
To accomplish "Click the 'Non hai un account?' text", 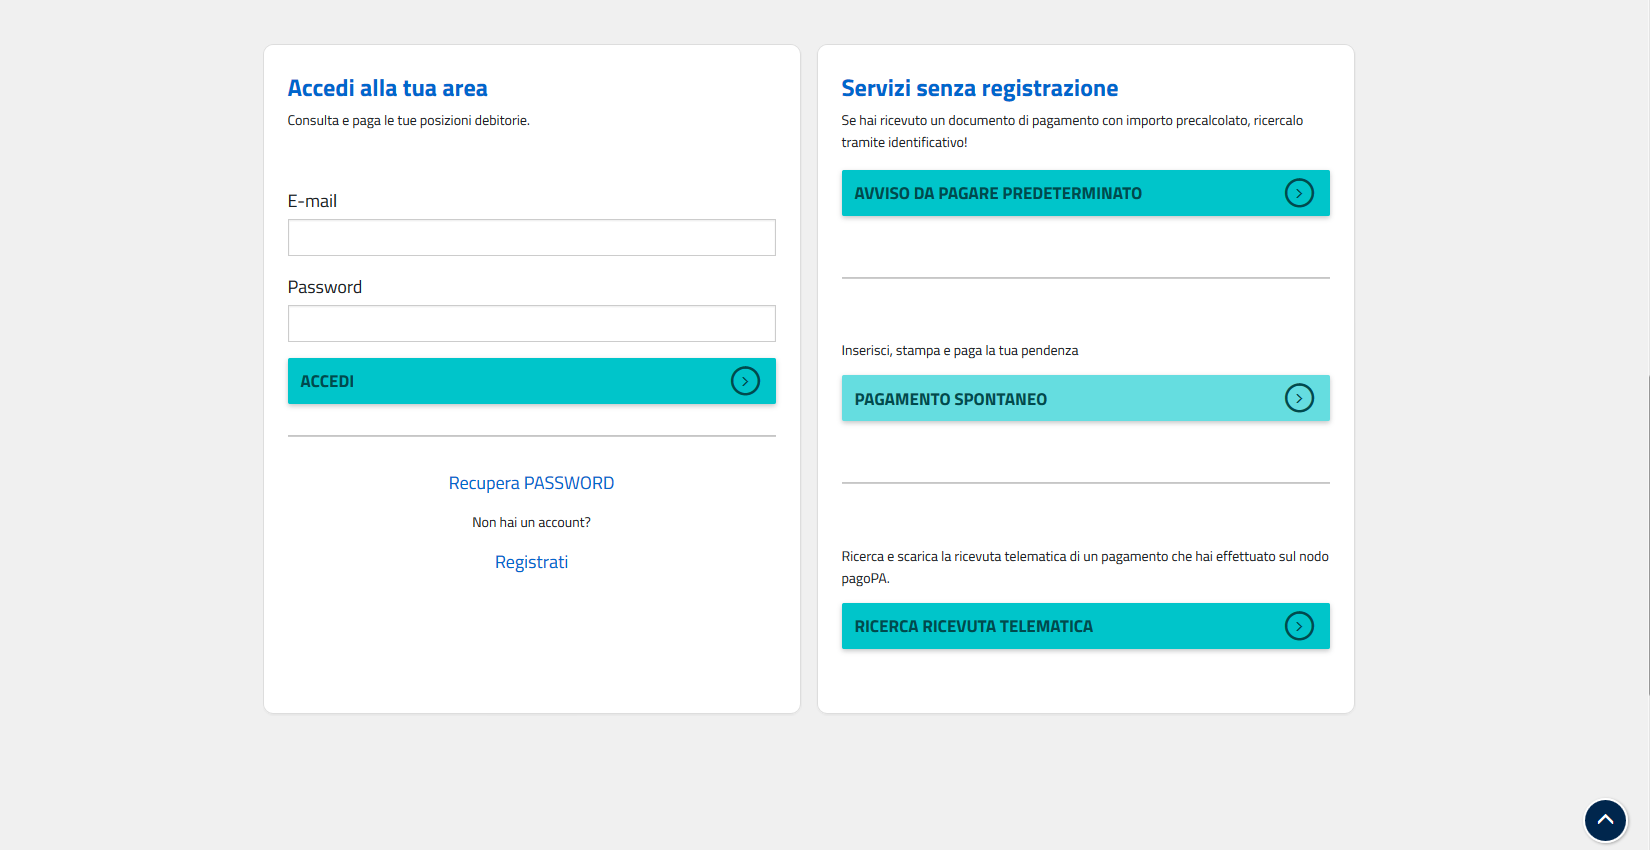I will (531, 522).
